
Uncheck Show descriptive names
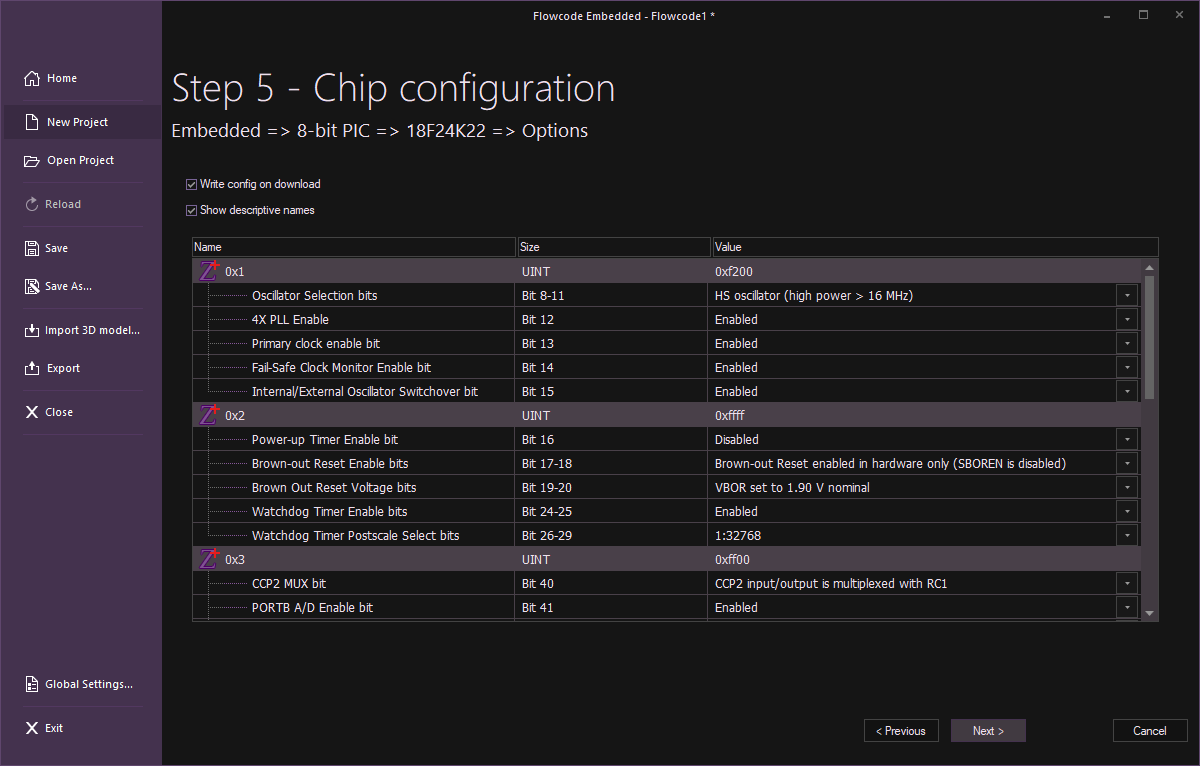191,210
